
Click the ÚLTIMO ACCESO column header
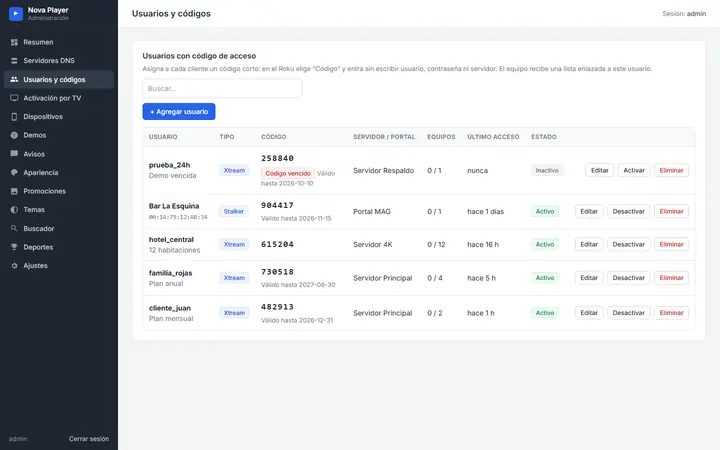[493, 137]
